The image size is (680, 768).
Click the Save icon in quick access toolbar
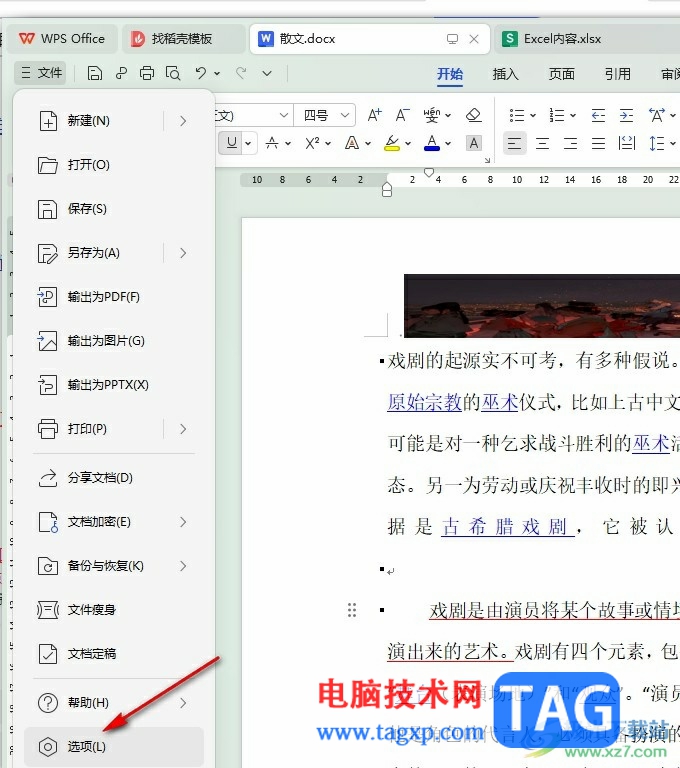(95, 73)
